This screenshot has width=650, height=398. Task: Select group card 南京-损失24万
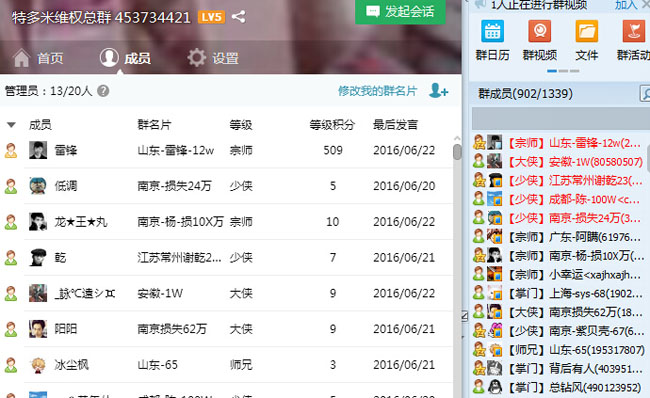click(175, 186)
